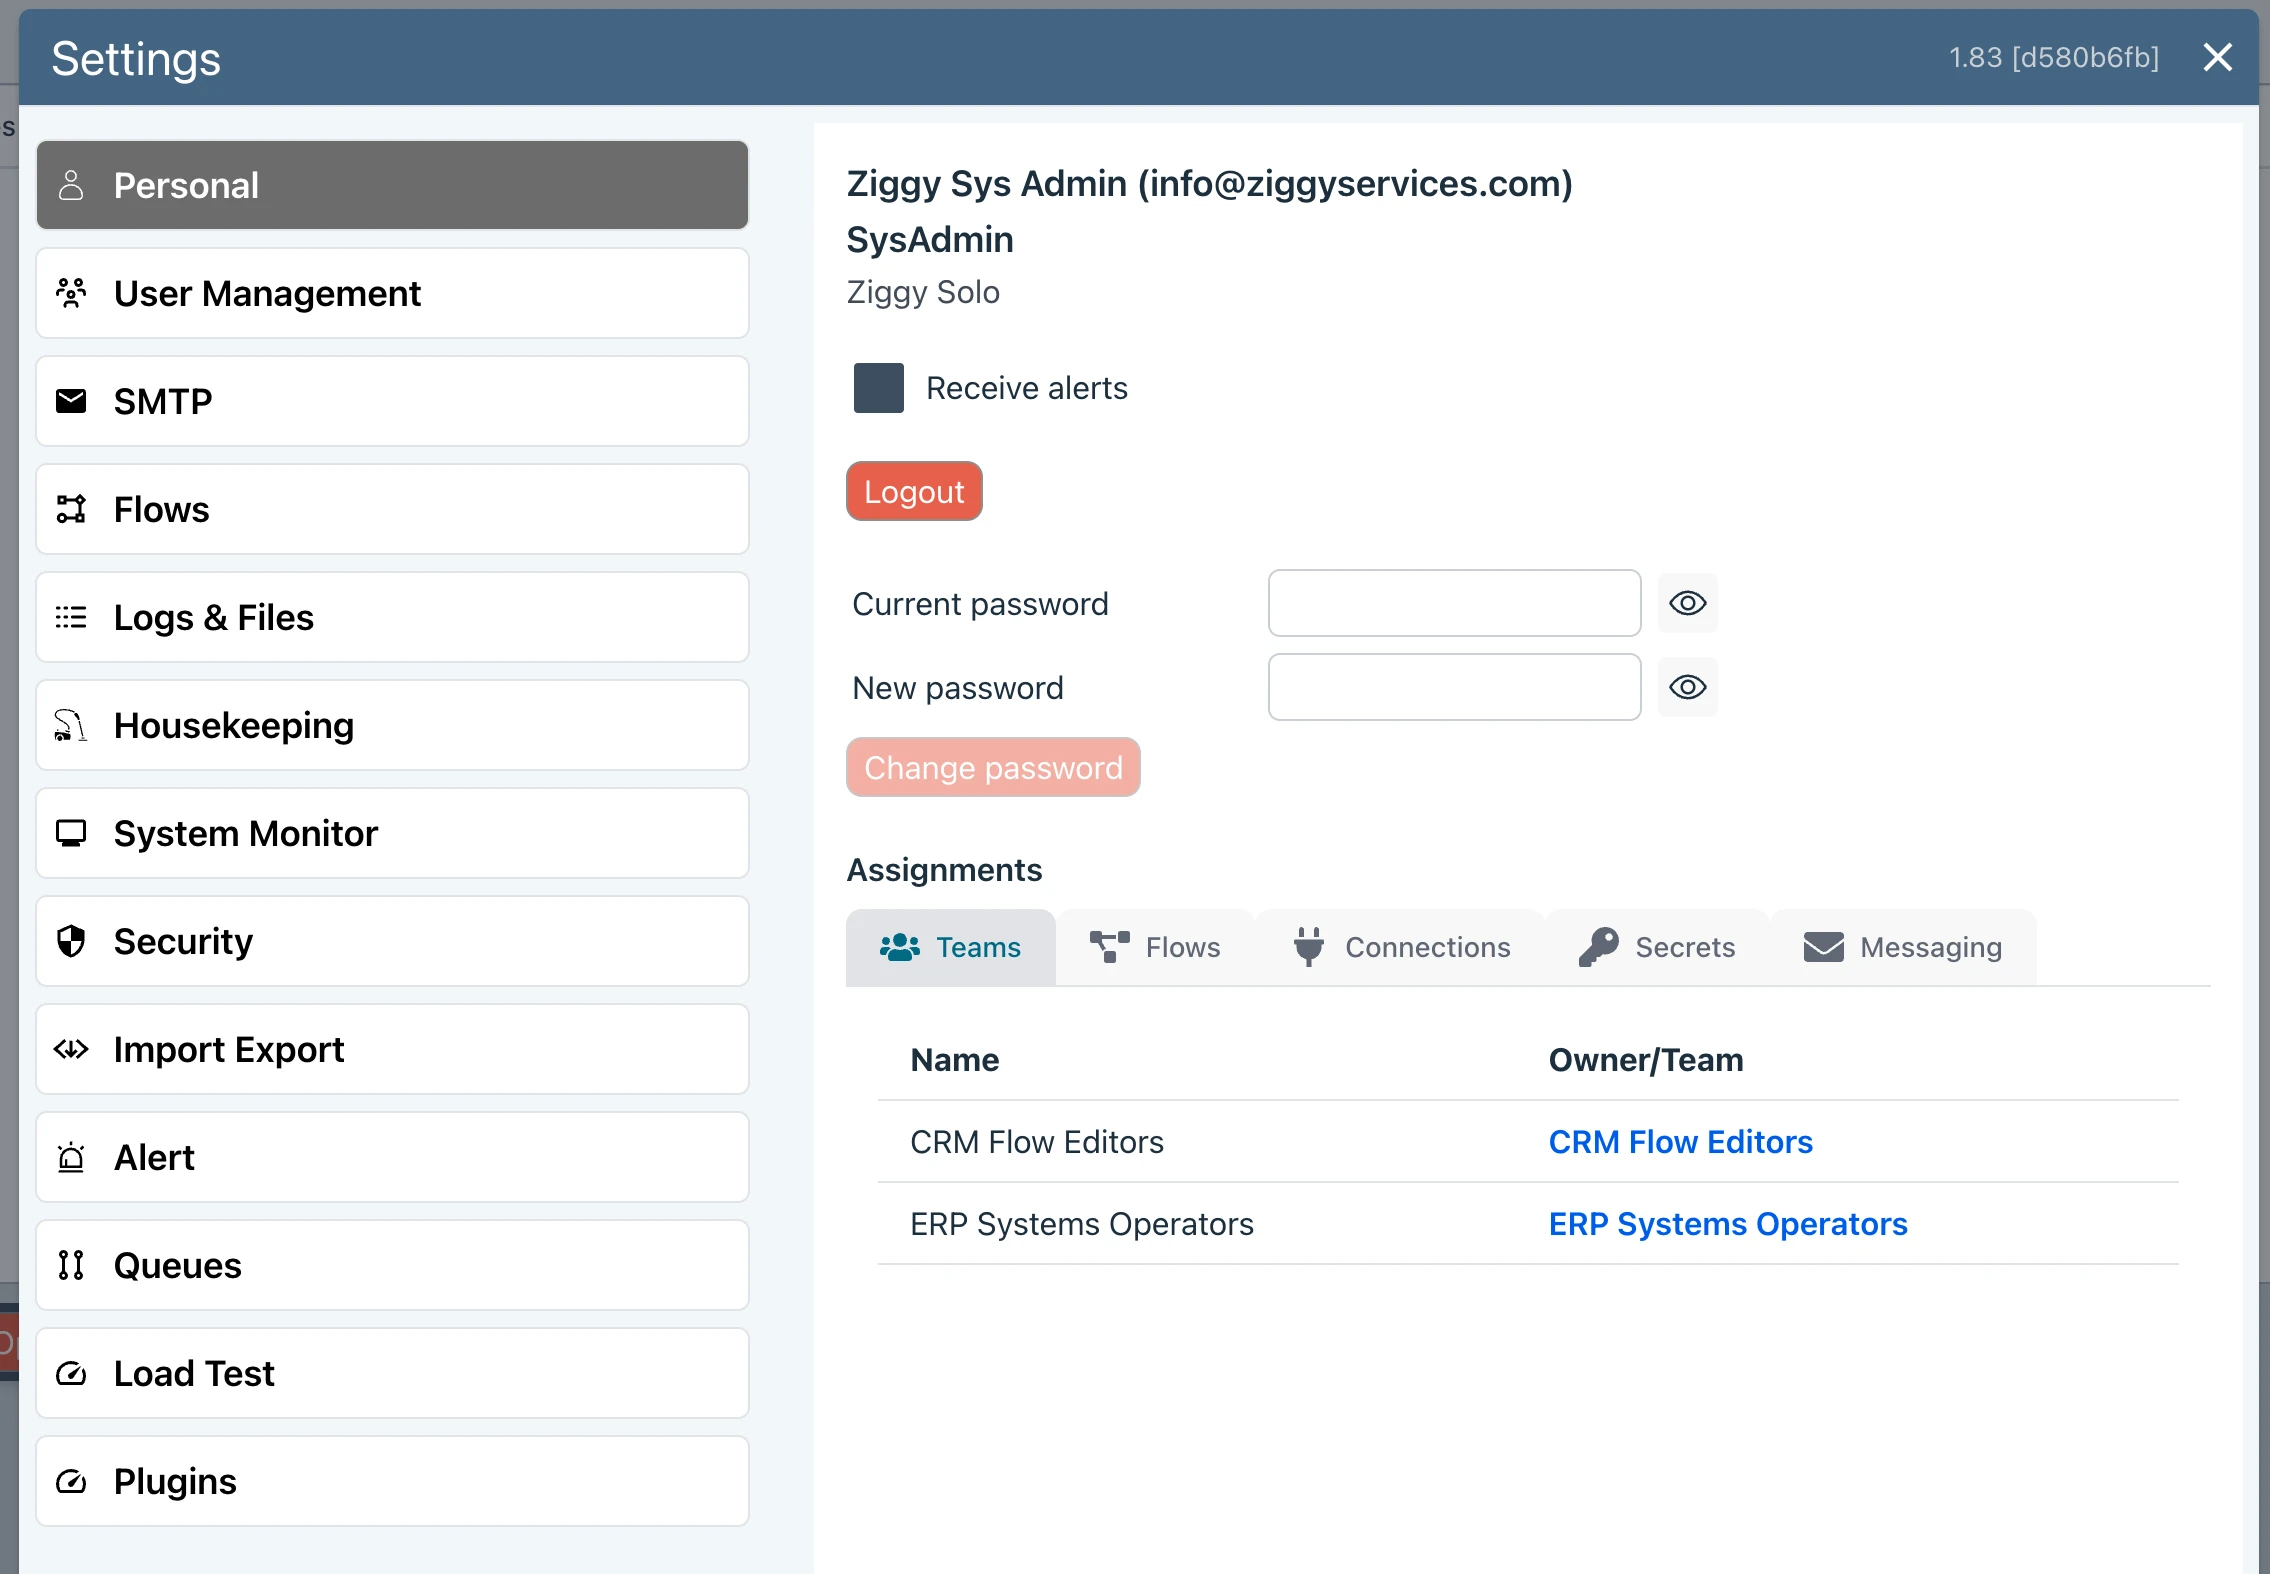Toggle the Receive alerts checkbox
This screenshot has height=1574, width=2270.
tap(878, 388)
